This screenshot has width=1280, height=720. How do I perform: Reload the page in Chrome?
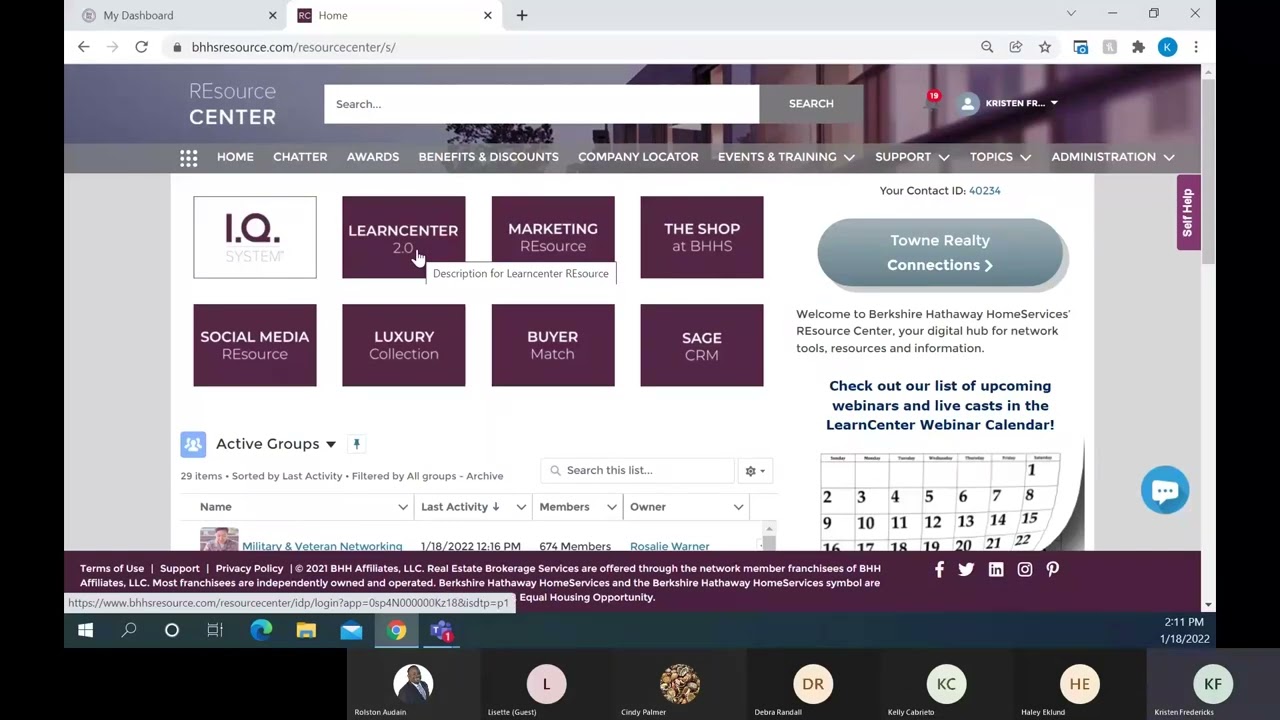click(141, 47)
